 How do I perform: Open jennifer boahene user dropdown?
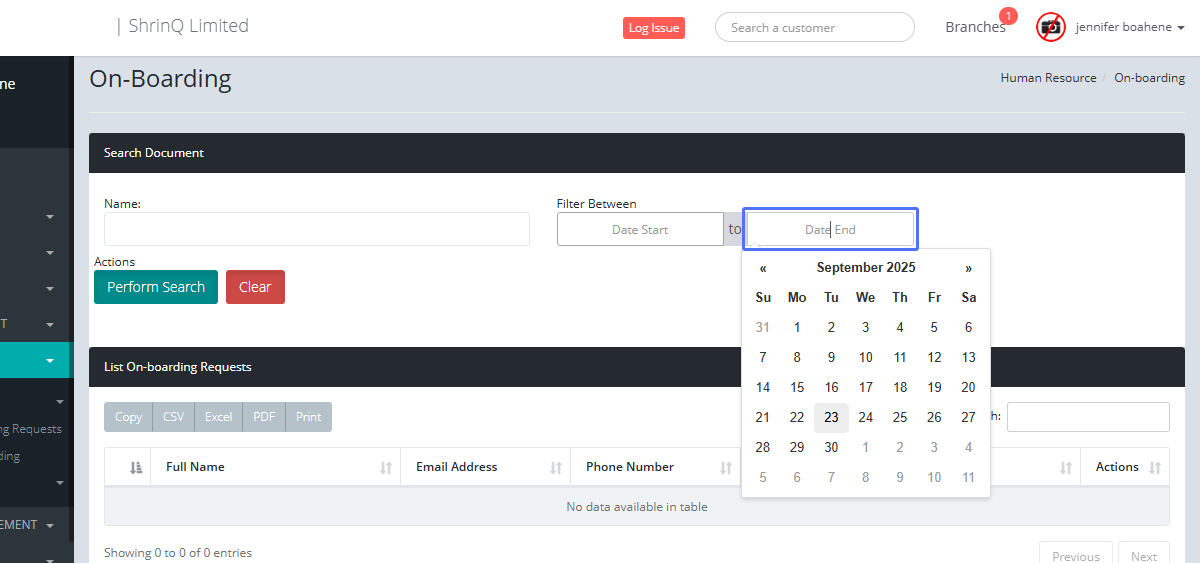pyautogui.click(x=1129, y=27)
